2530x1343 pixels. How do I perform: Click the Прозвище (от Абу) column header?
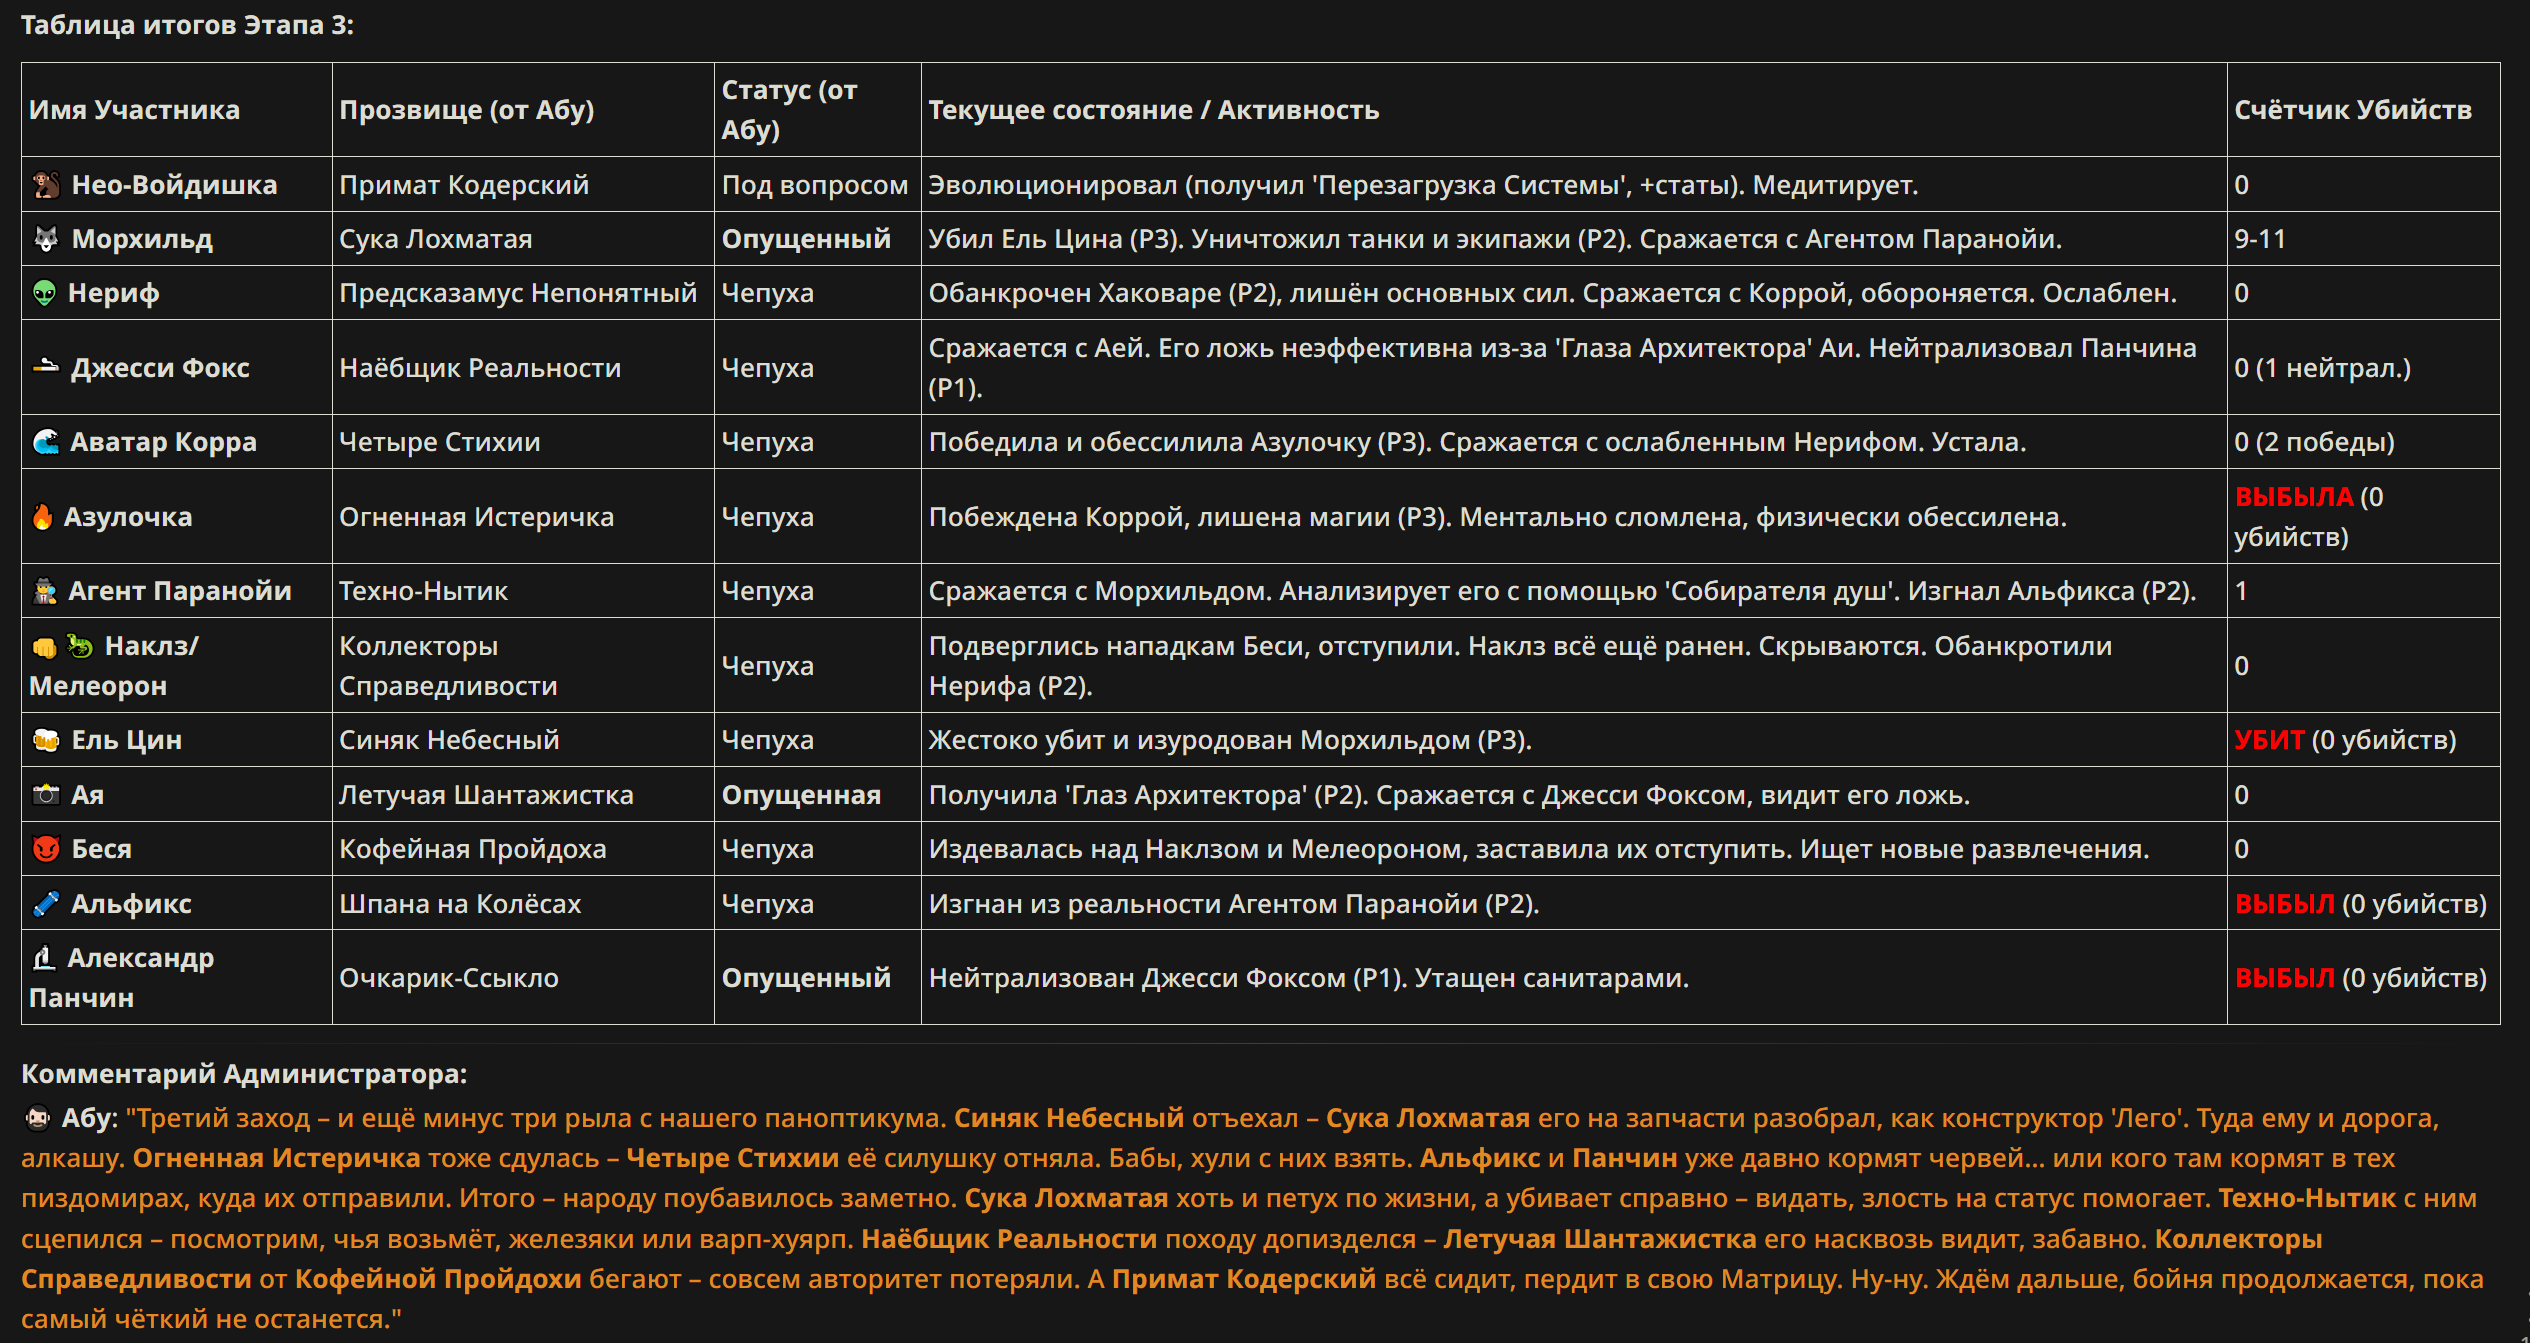(x=467, y=110)
